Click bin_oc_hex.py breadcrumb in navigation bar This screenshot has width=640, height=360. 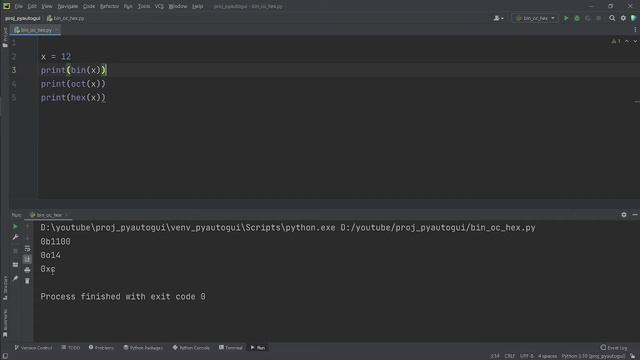point(65,18)
